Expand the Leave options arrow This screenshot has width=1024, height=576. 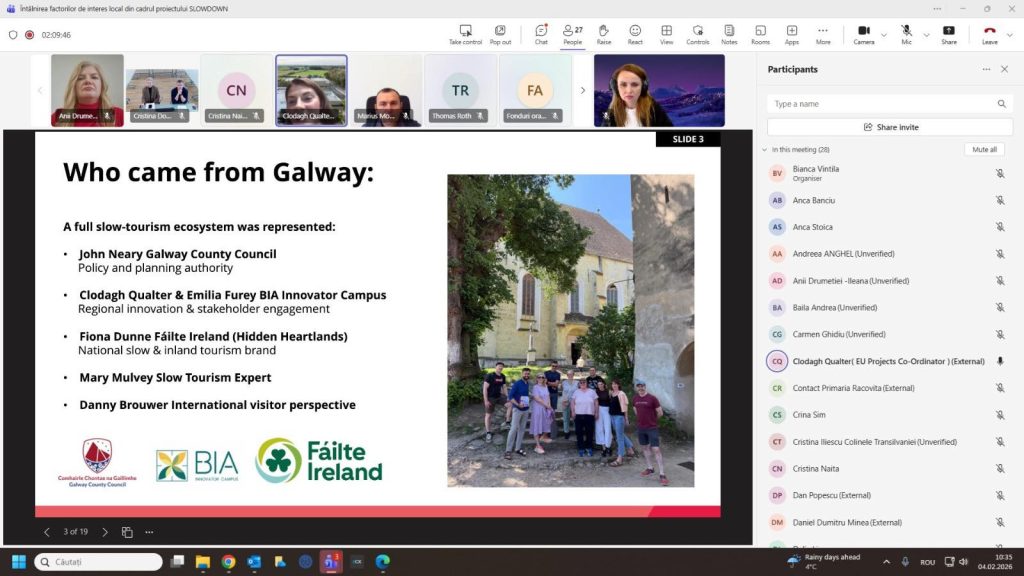pyautogui.click(x=1010, y=35)
